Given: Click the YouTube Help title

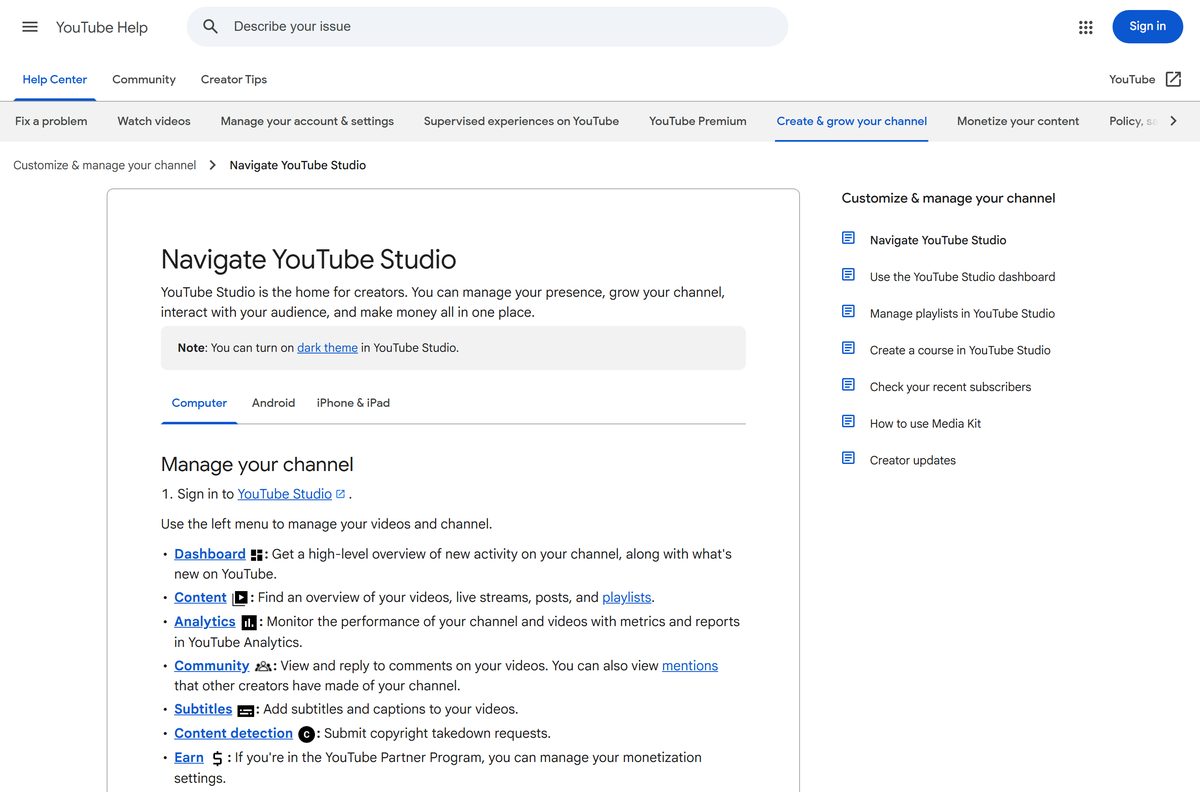Looking at the screenshot, I should [102, 27].
